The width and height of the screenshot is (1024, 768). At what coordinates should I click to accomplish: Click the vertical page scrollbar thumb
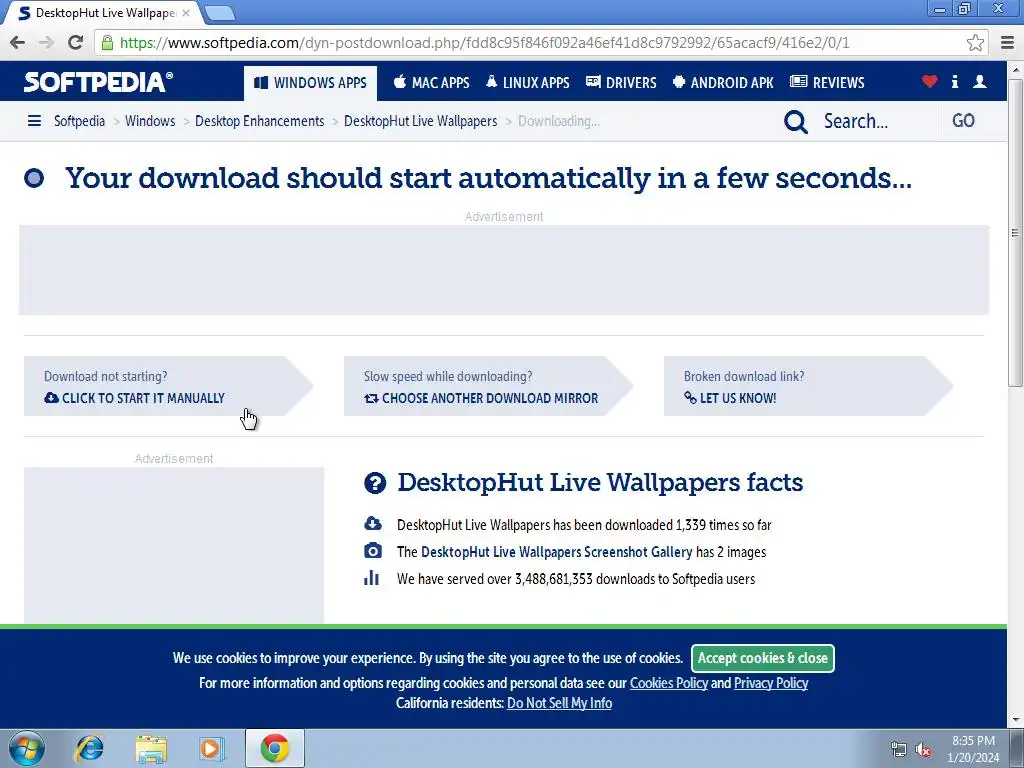pos(1015,232)
